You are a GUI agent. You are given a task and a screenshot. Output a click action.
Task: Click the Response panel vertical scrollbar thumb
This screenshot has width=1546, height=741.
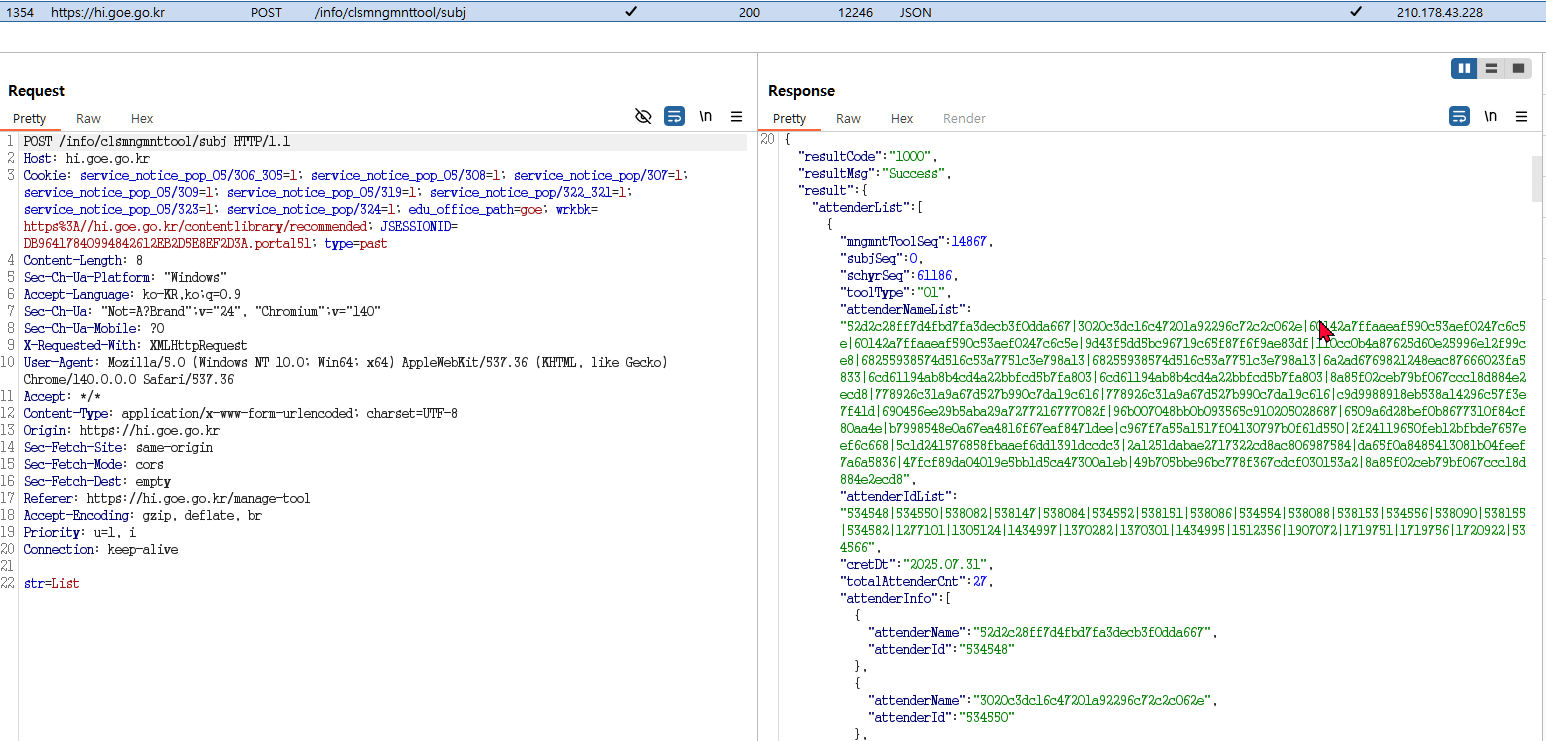point(1536,178)
